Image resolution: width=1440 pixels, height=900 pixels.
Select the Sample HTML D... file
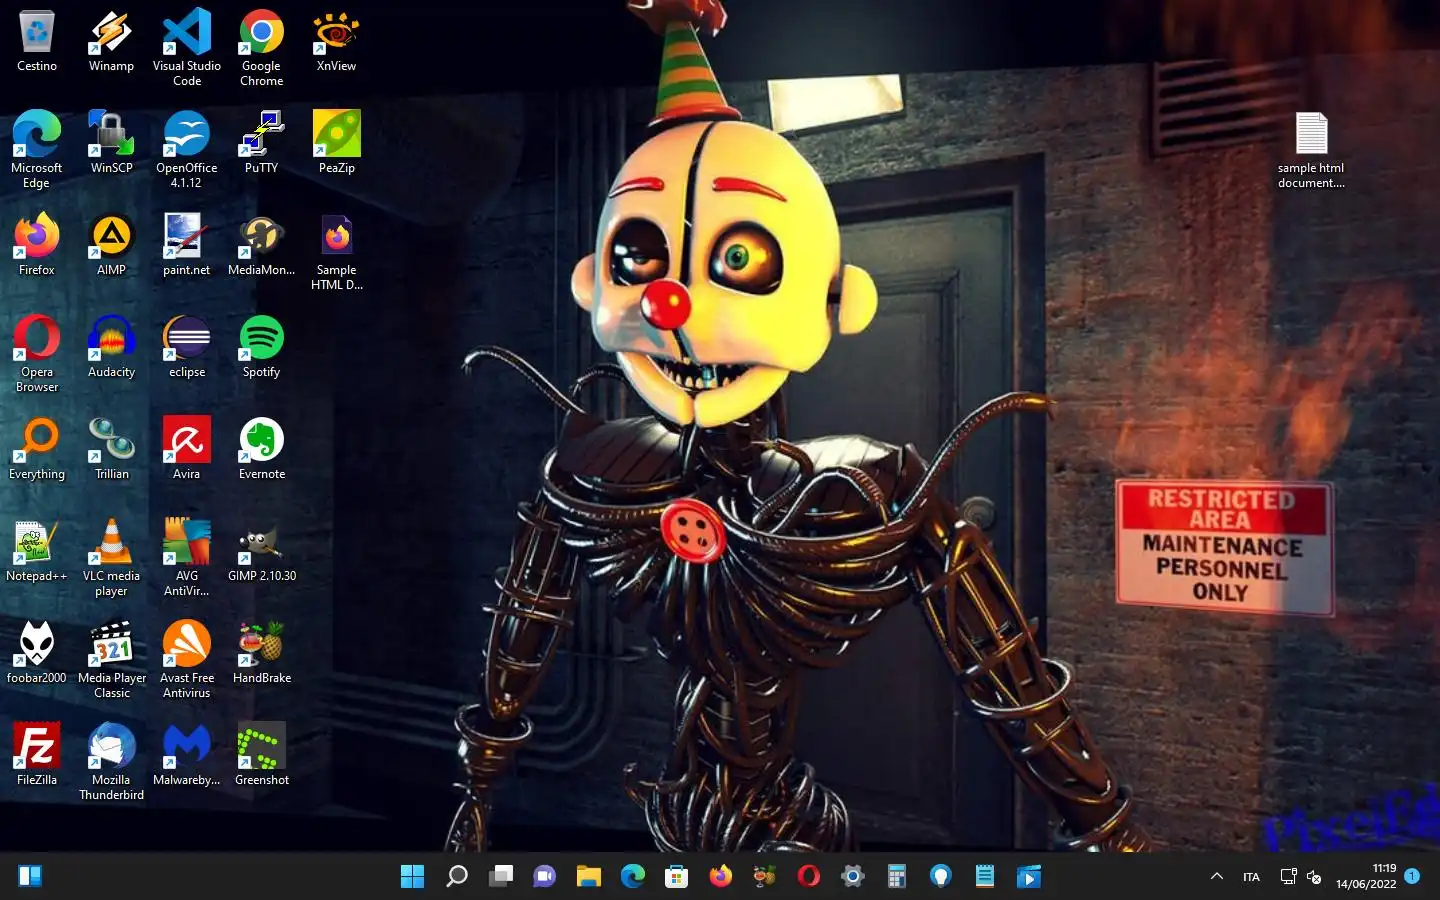point(337,252)
